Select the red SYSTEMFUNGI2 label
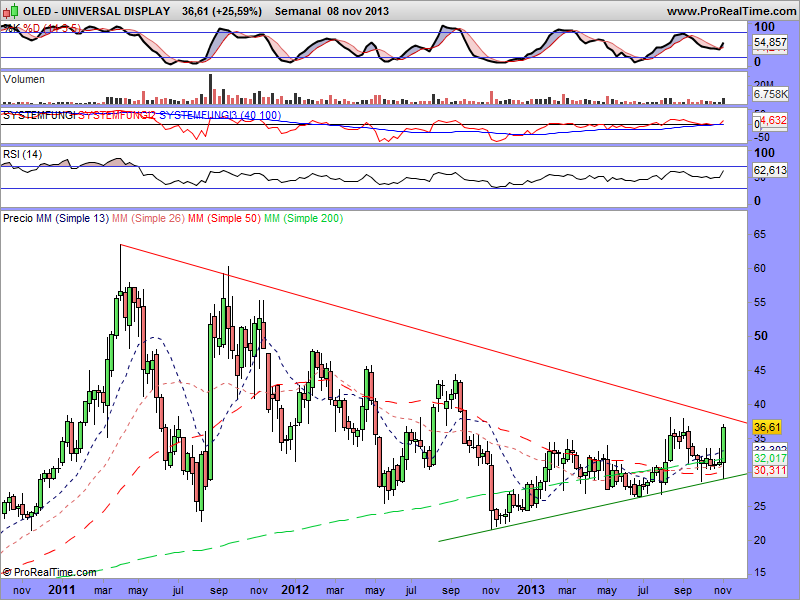This screenshot has width=800, height=600. [117, 115]
